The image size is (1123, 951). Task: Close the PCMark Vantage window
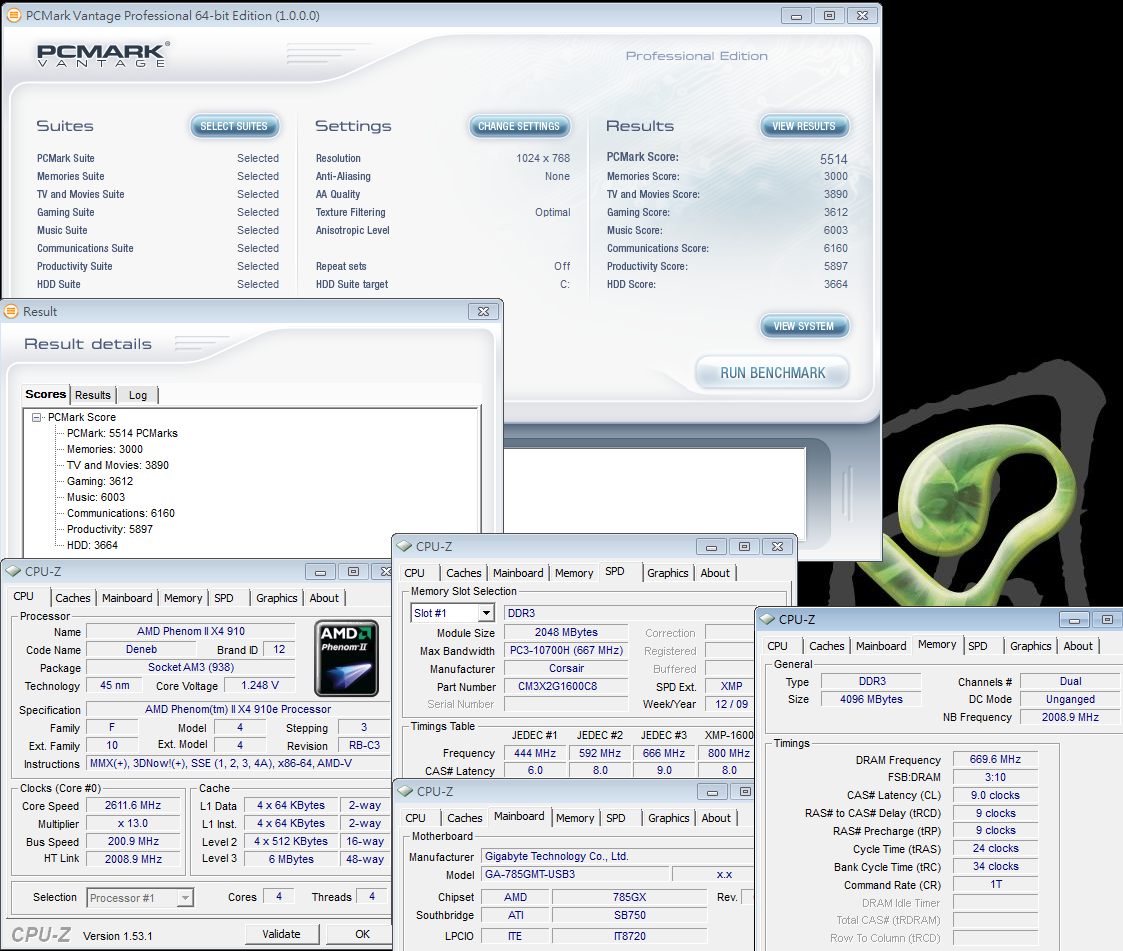pos(862,16)
